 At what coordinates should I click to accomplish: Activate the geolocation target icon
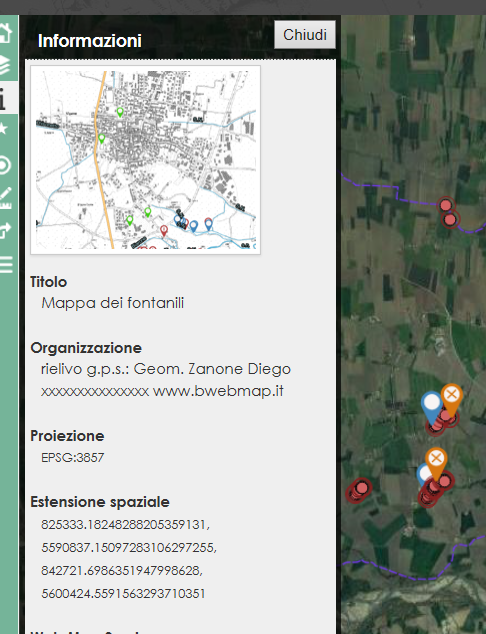point(4,165)
